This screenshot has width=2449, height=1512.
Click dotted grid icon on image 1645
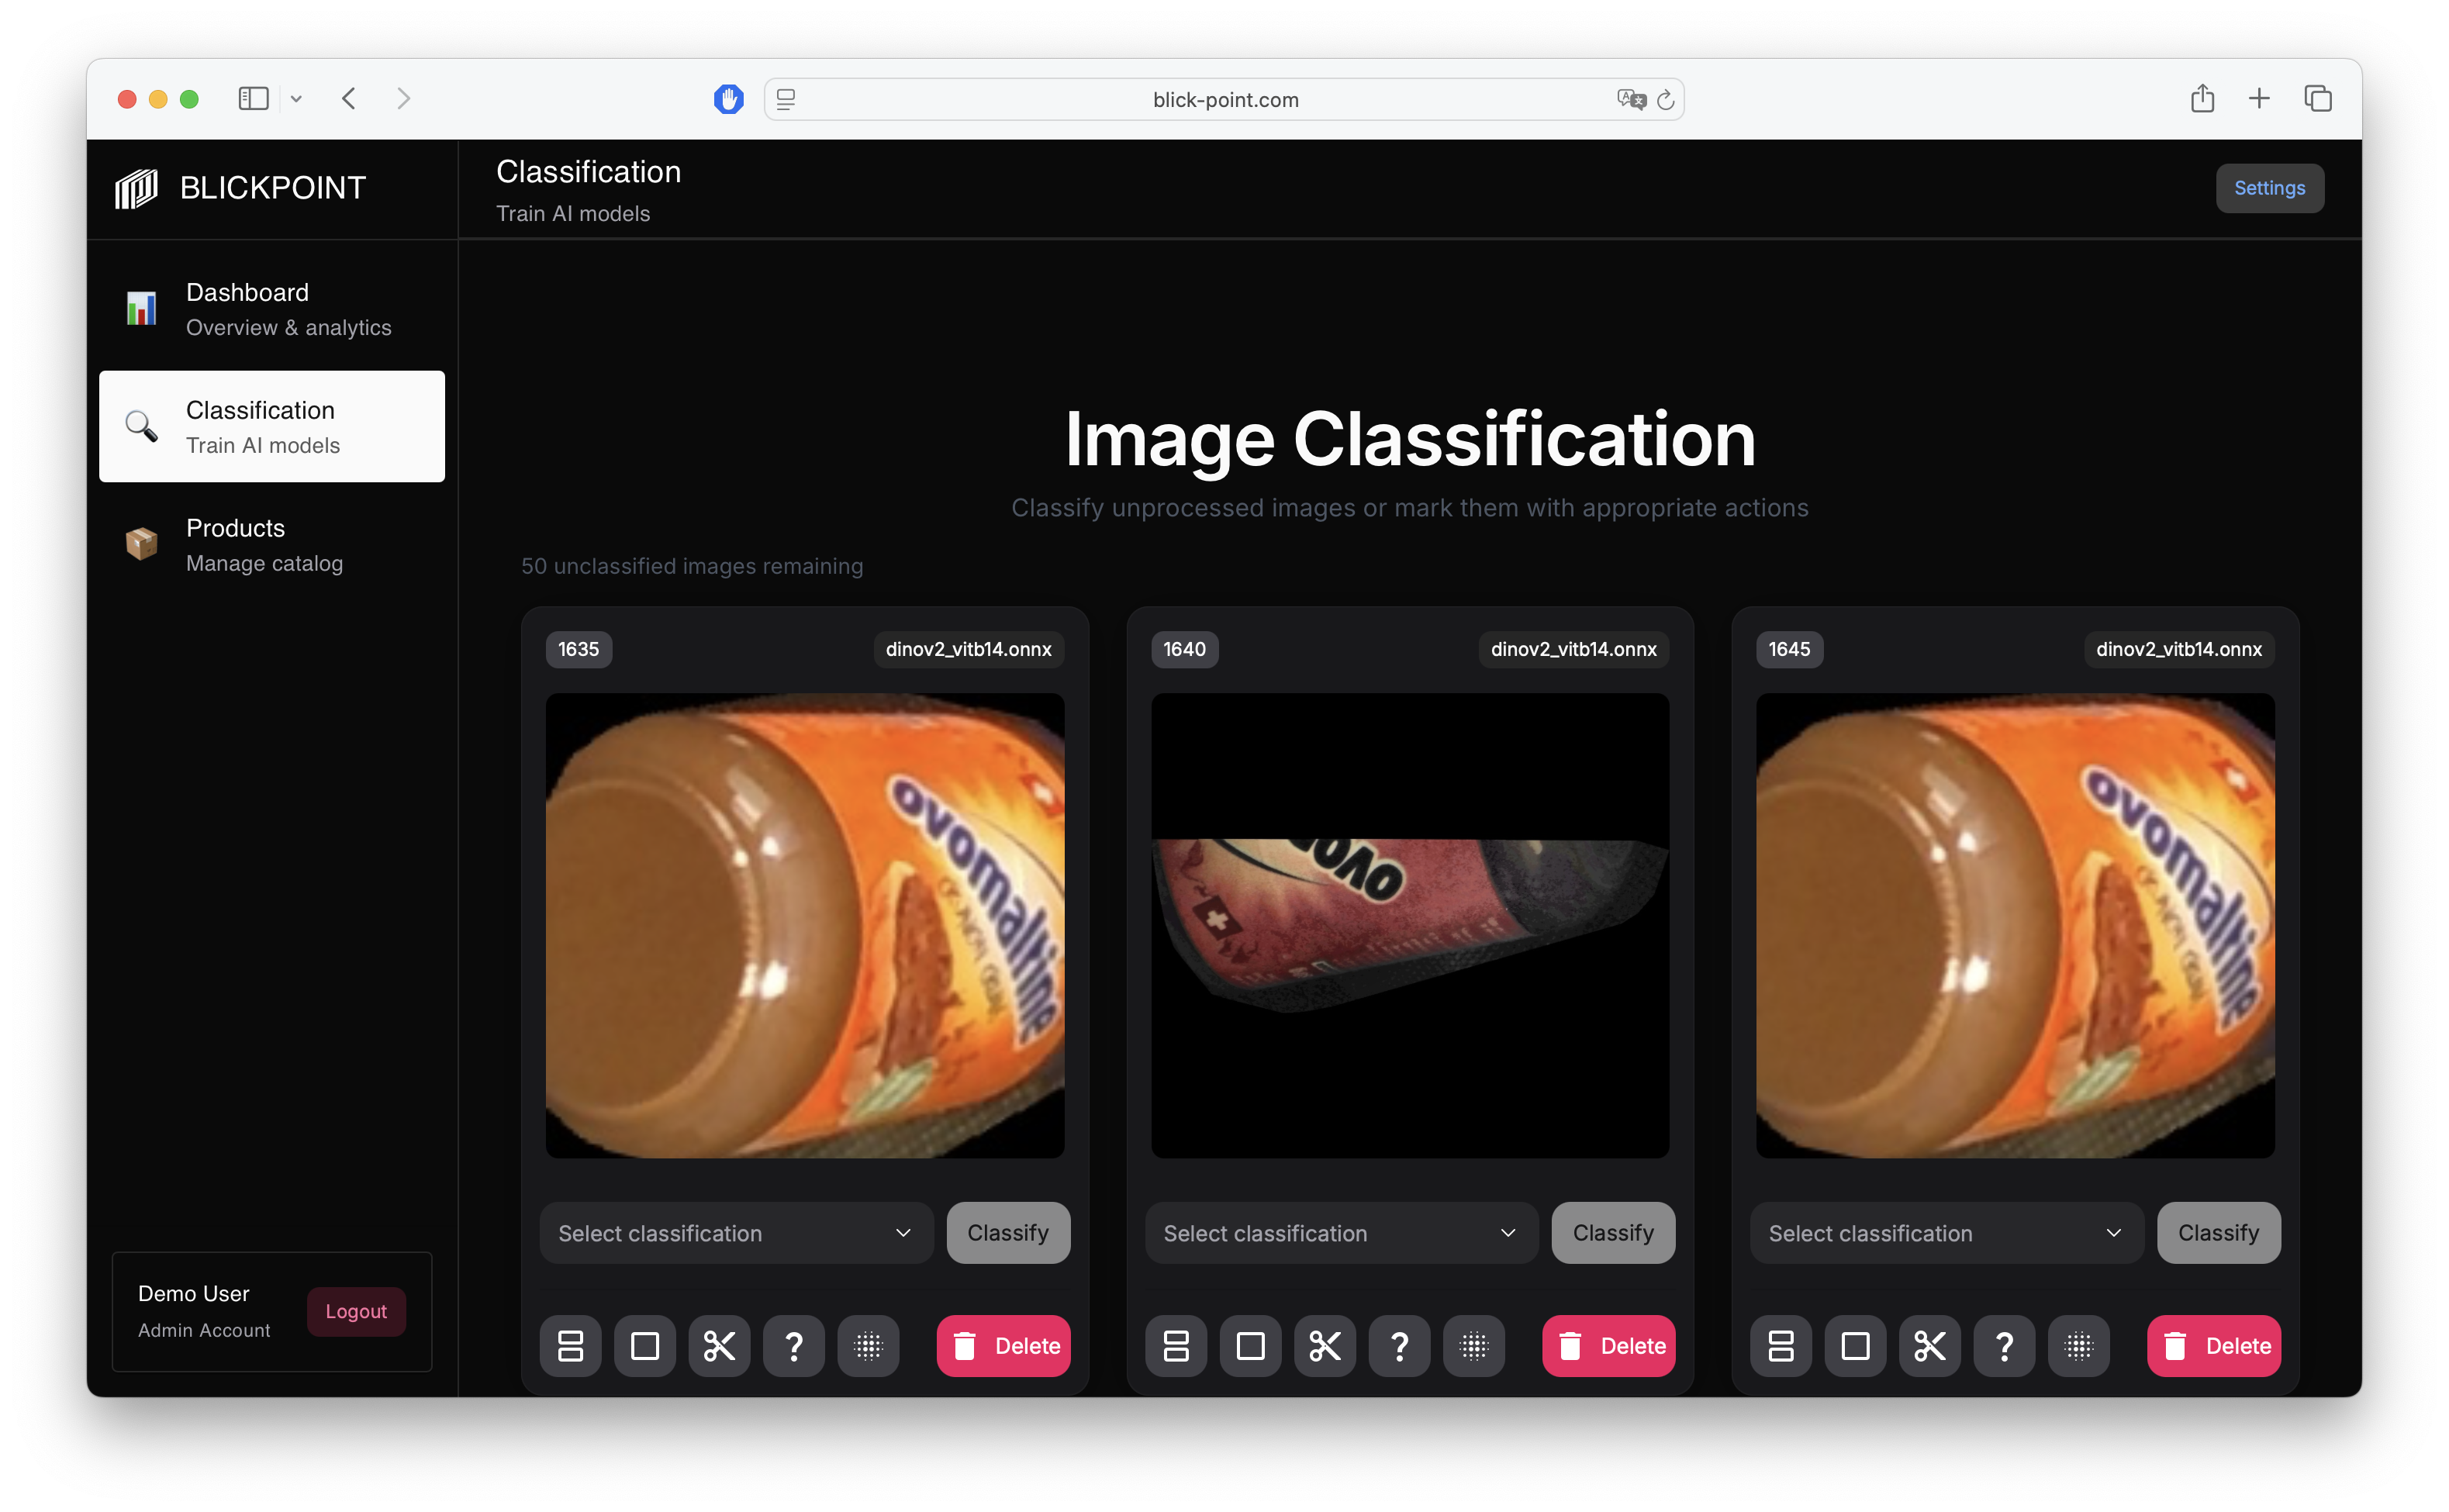pyautogui.click(x=2078, y=1345)
